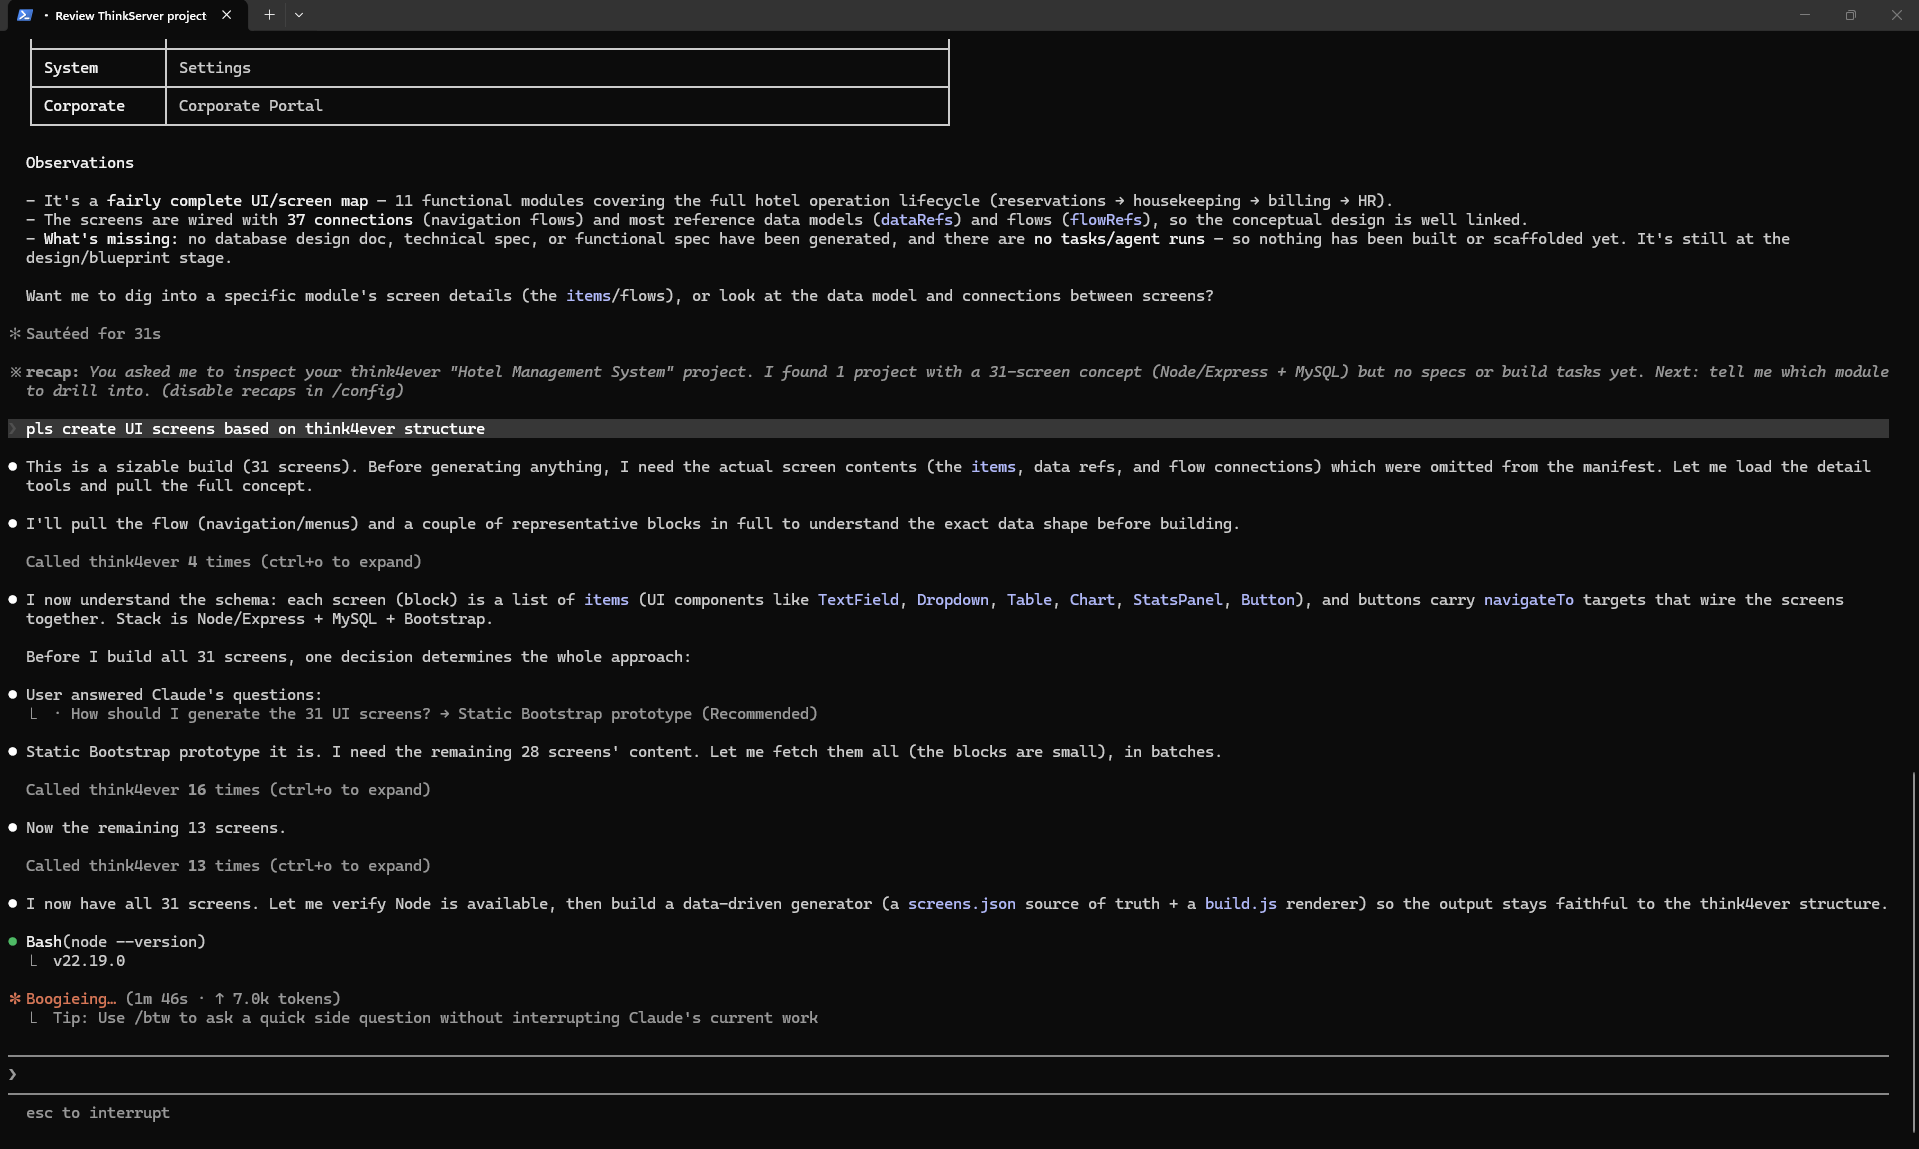Click 'Called think4ever 16 times' line
Image resolution: width=1919 pixels, height=1149 pixels.
228,790
